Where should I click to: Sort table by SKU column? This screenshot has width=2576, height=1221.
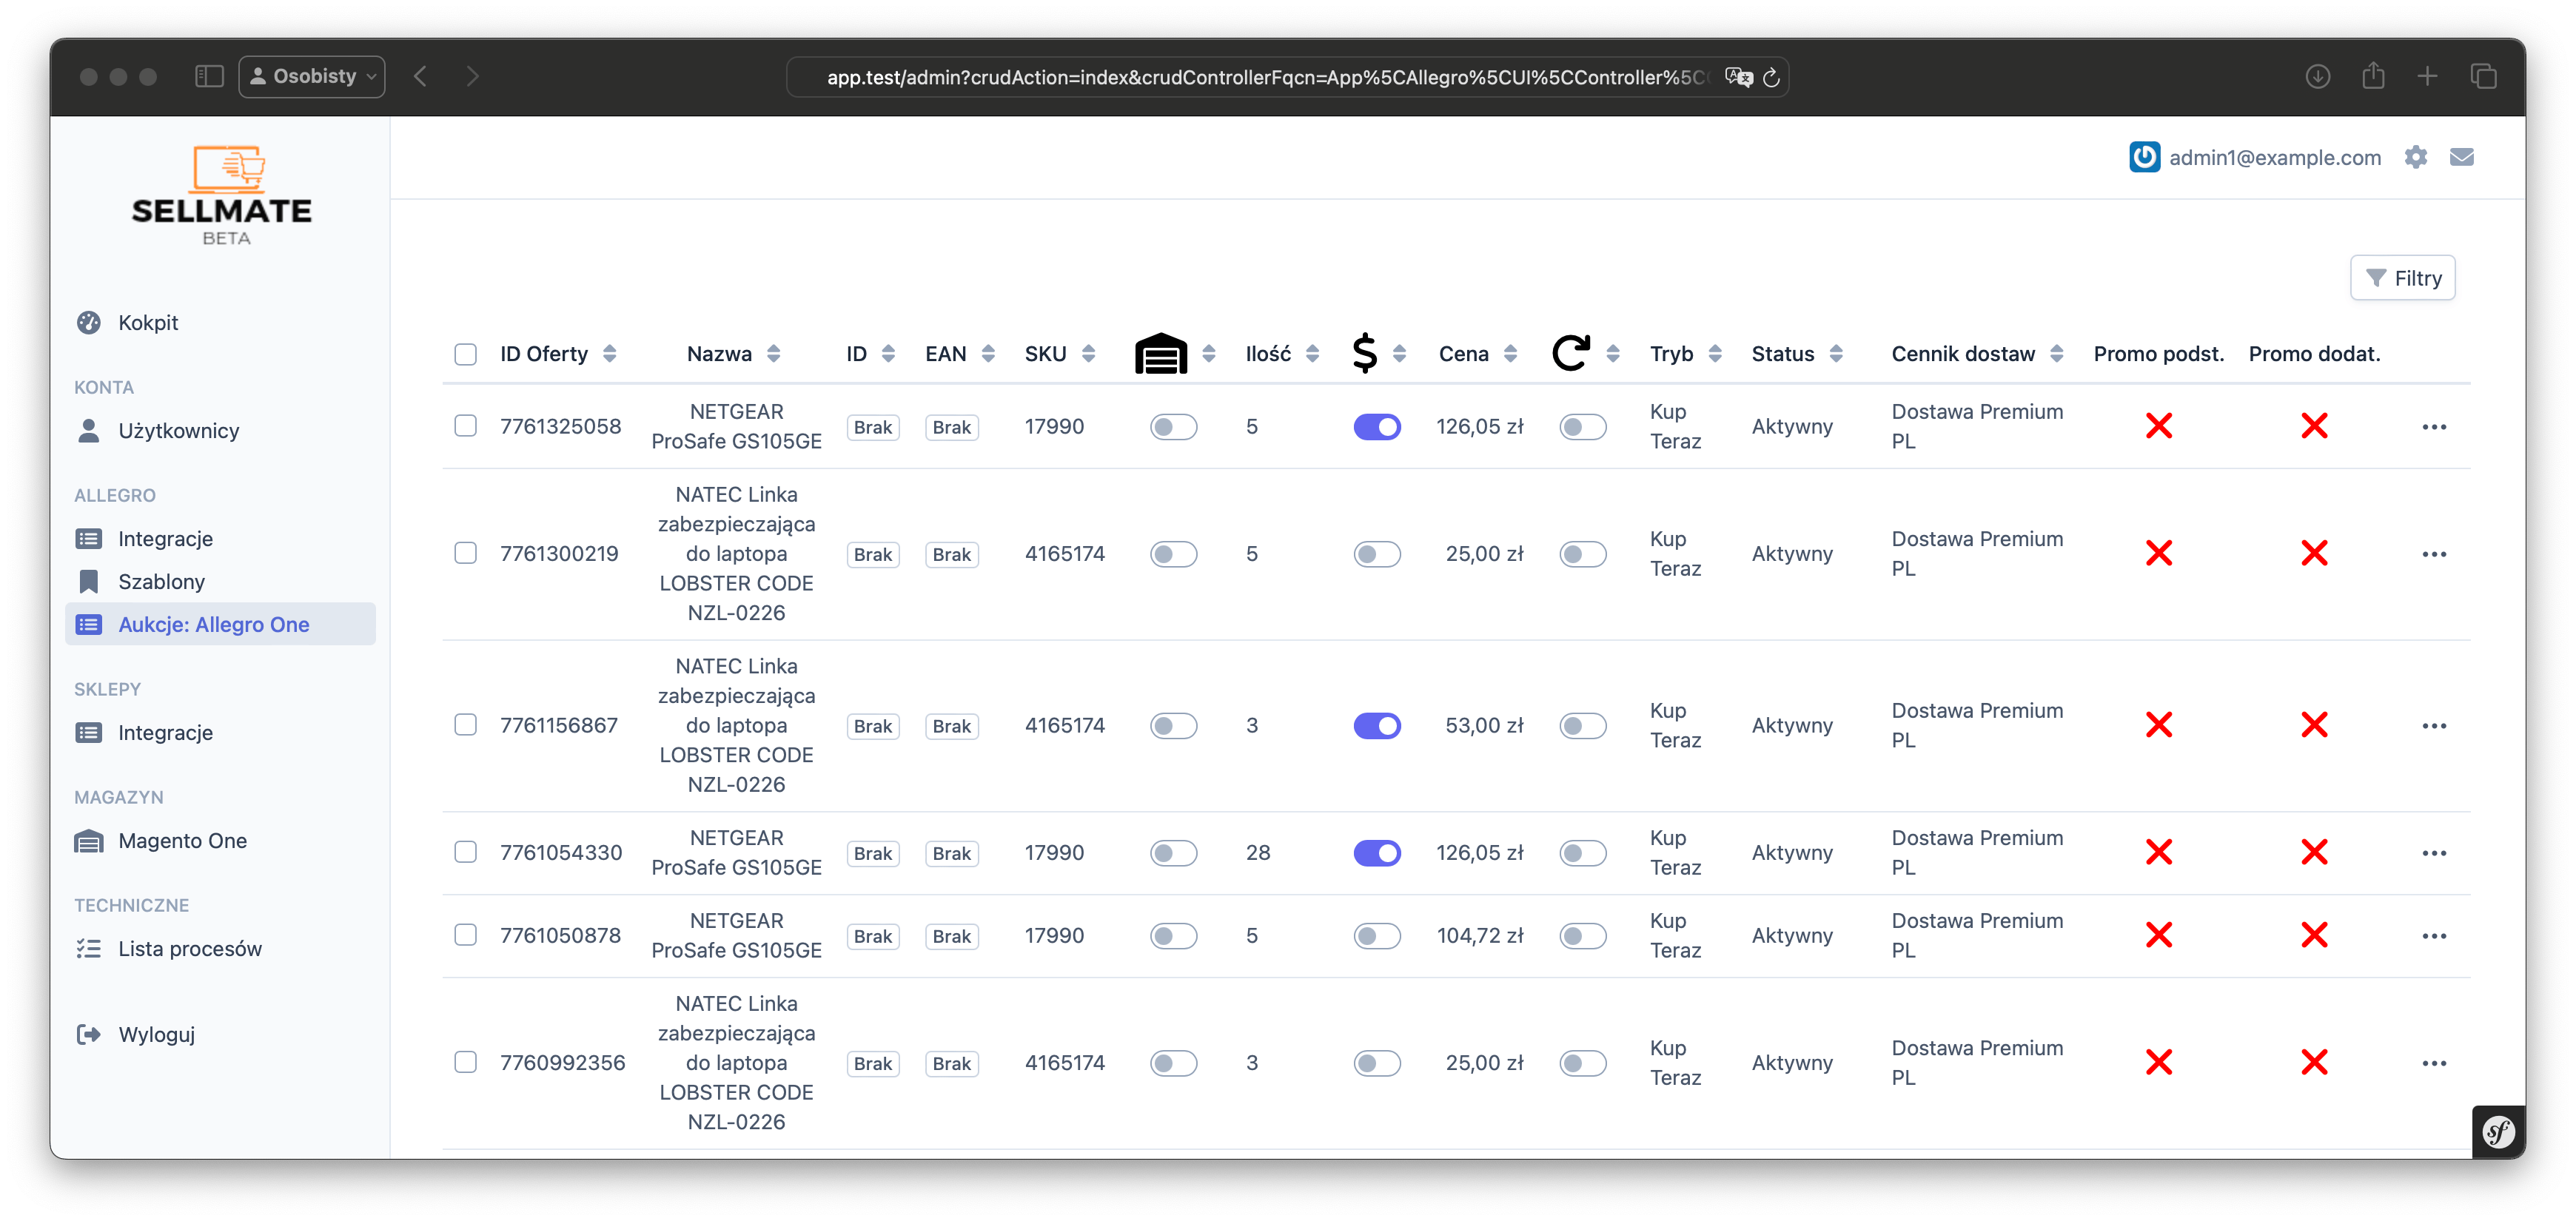point(1060,354)
